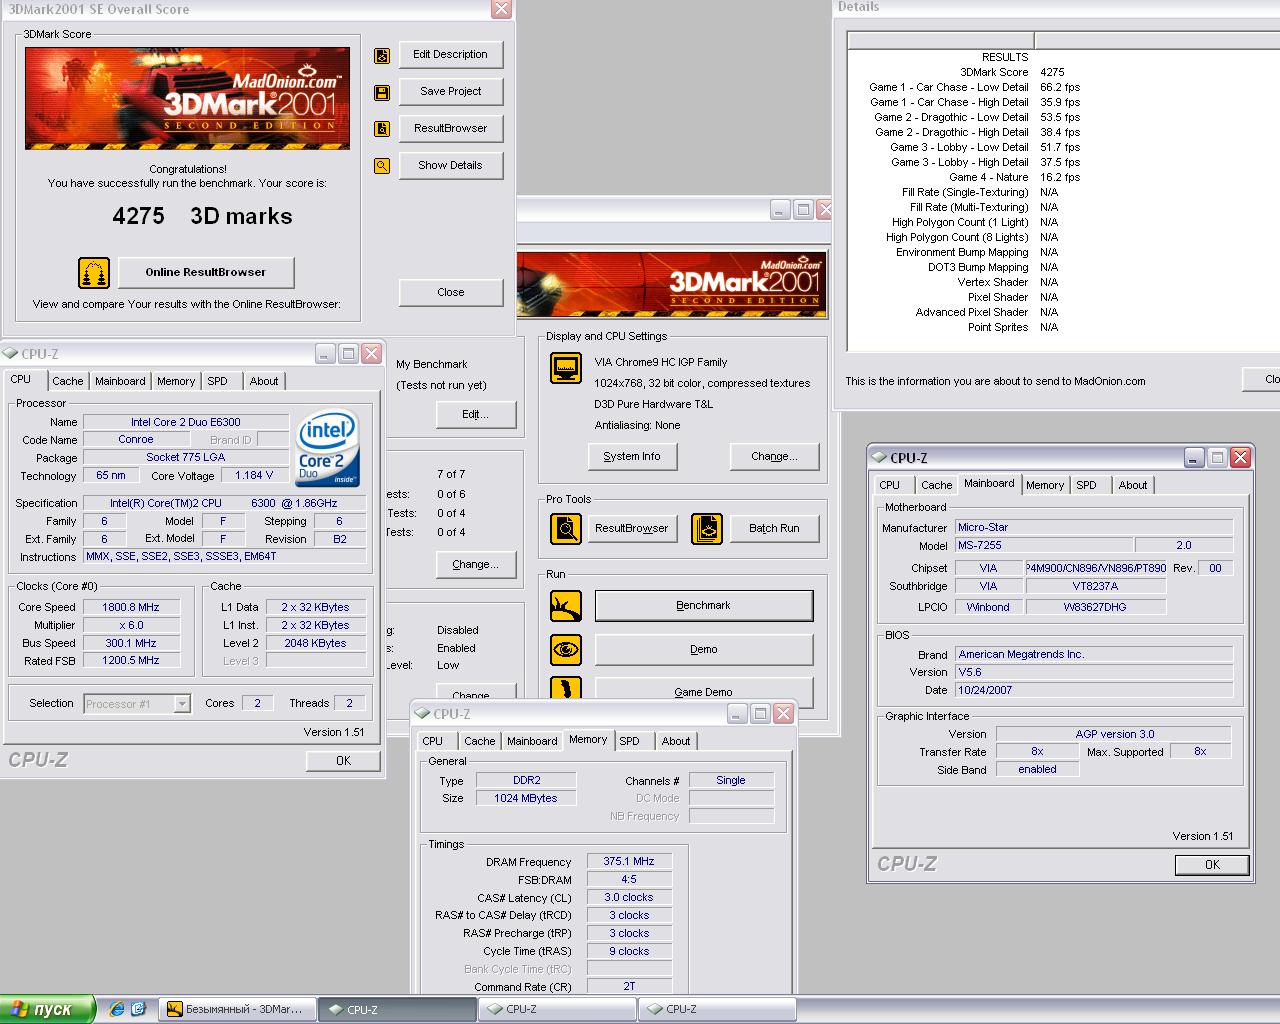Viewport: 1280px width, 1024px height.
Task: Click the Online ResultBrowser button
Action: point(206,272)
